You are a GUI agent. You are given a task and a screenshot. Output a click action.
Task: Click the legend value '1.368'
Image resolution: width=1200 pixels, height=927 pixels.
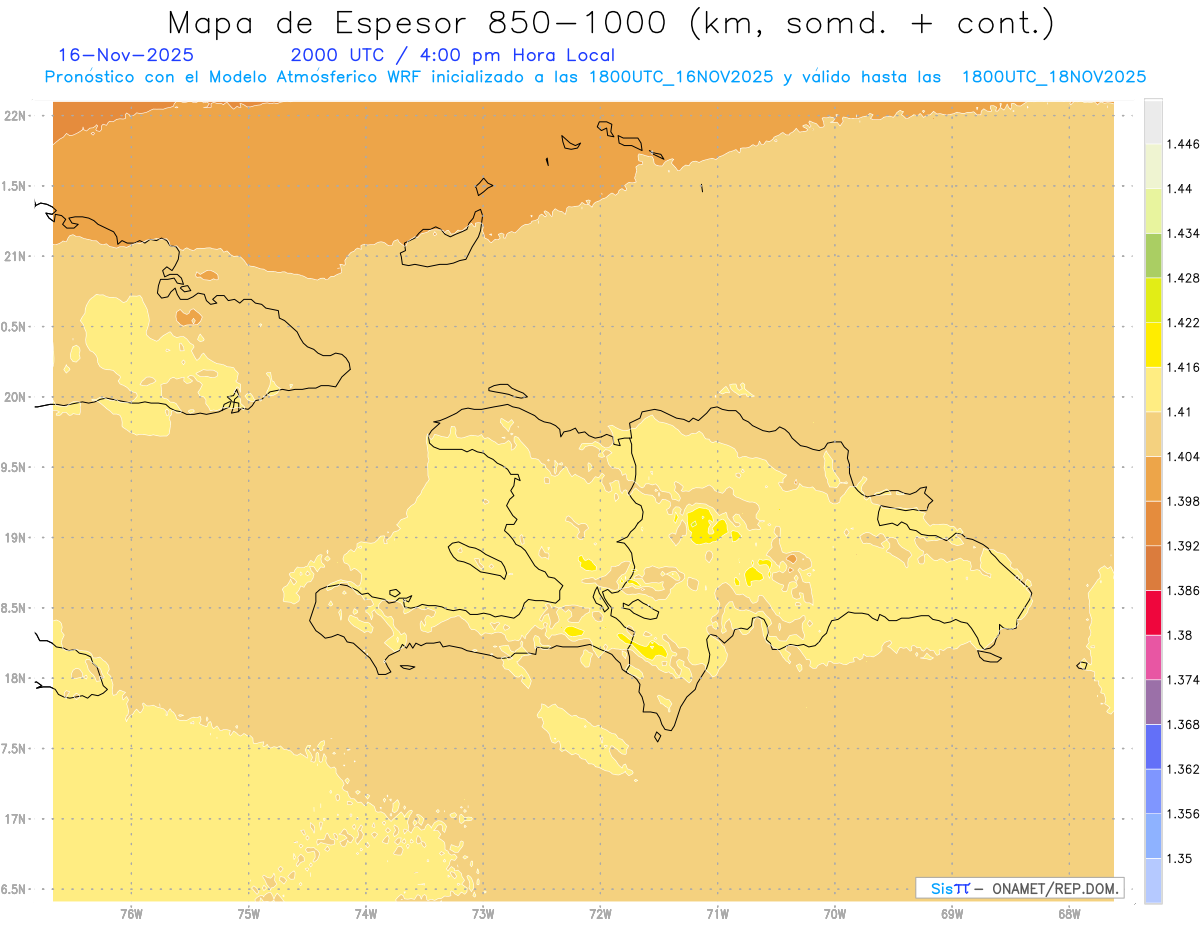(1184, 724)
